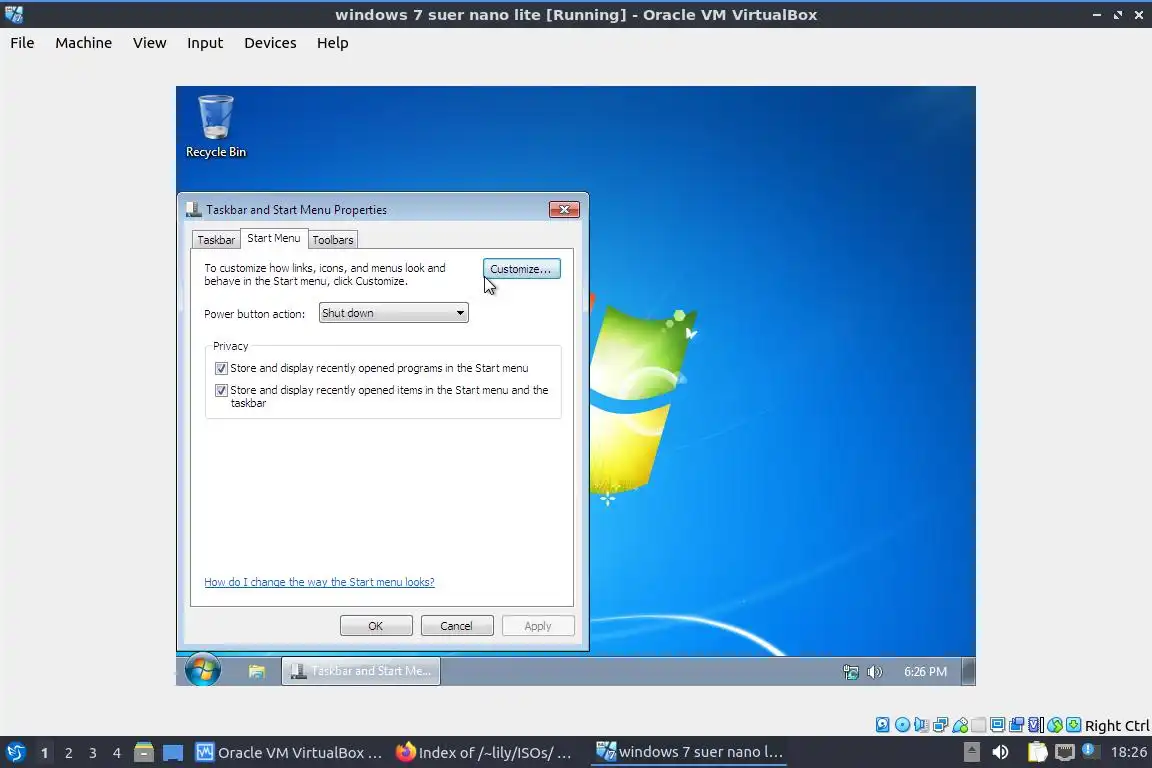
Task: Click the 6:26 PM guest clock
Action: pyautogui.click(x=925, y=672)
